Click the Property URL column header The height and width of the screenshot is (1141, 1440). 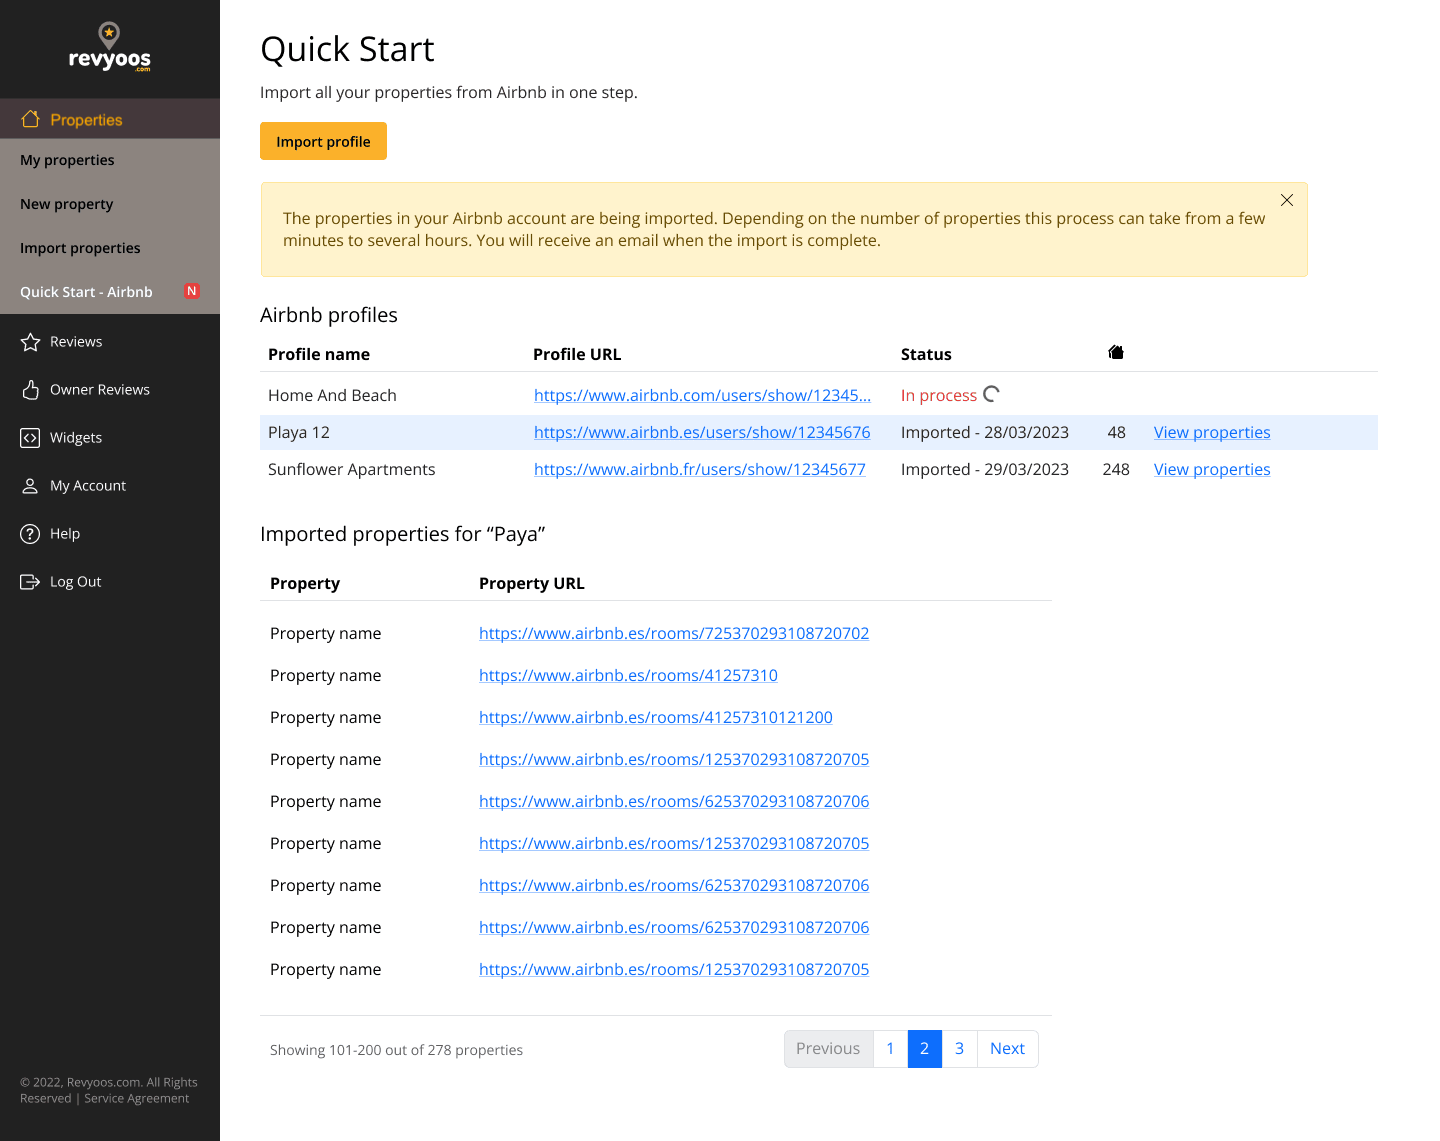(x=532, y=583)
